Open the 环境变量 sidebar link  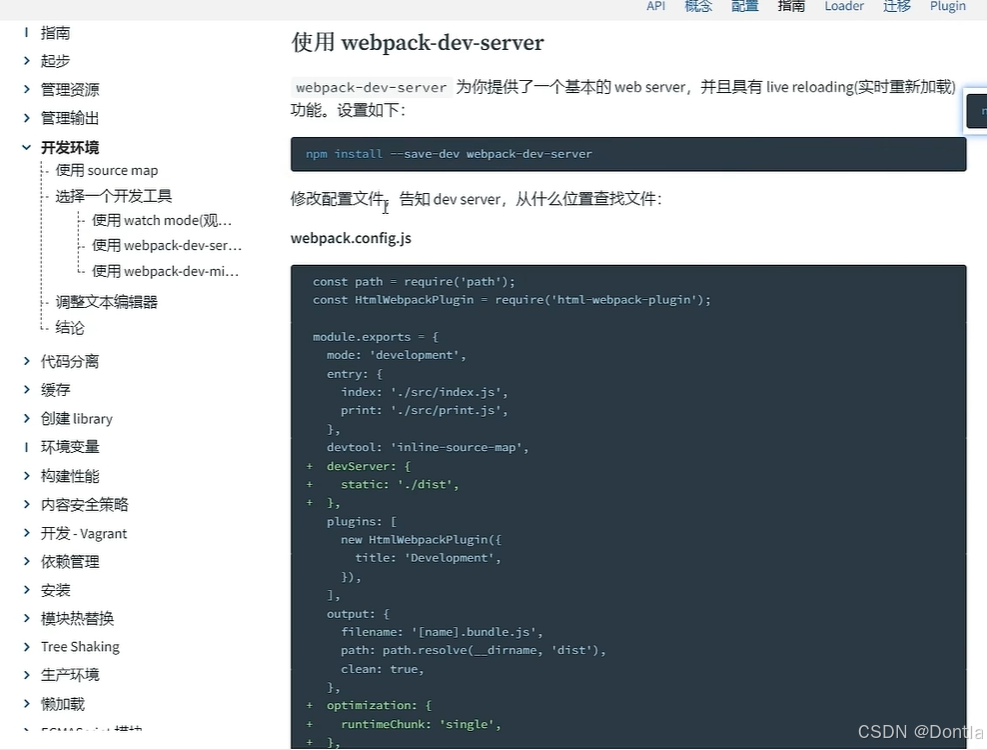pyautogui.click(x=70, y=447)
